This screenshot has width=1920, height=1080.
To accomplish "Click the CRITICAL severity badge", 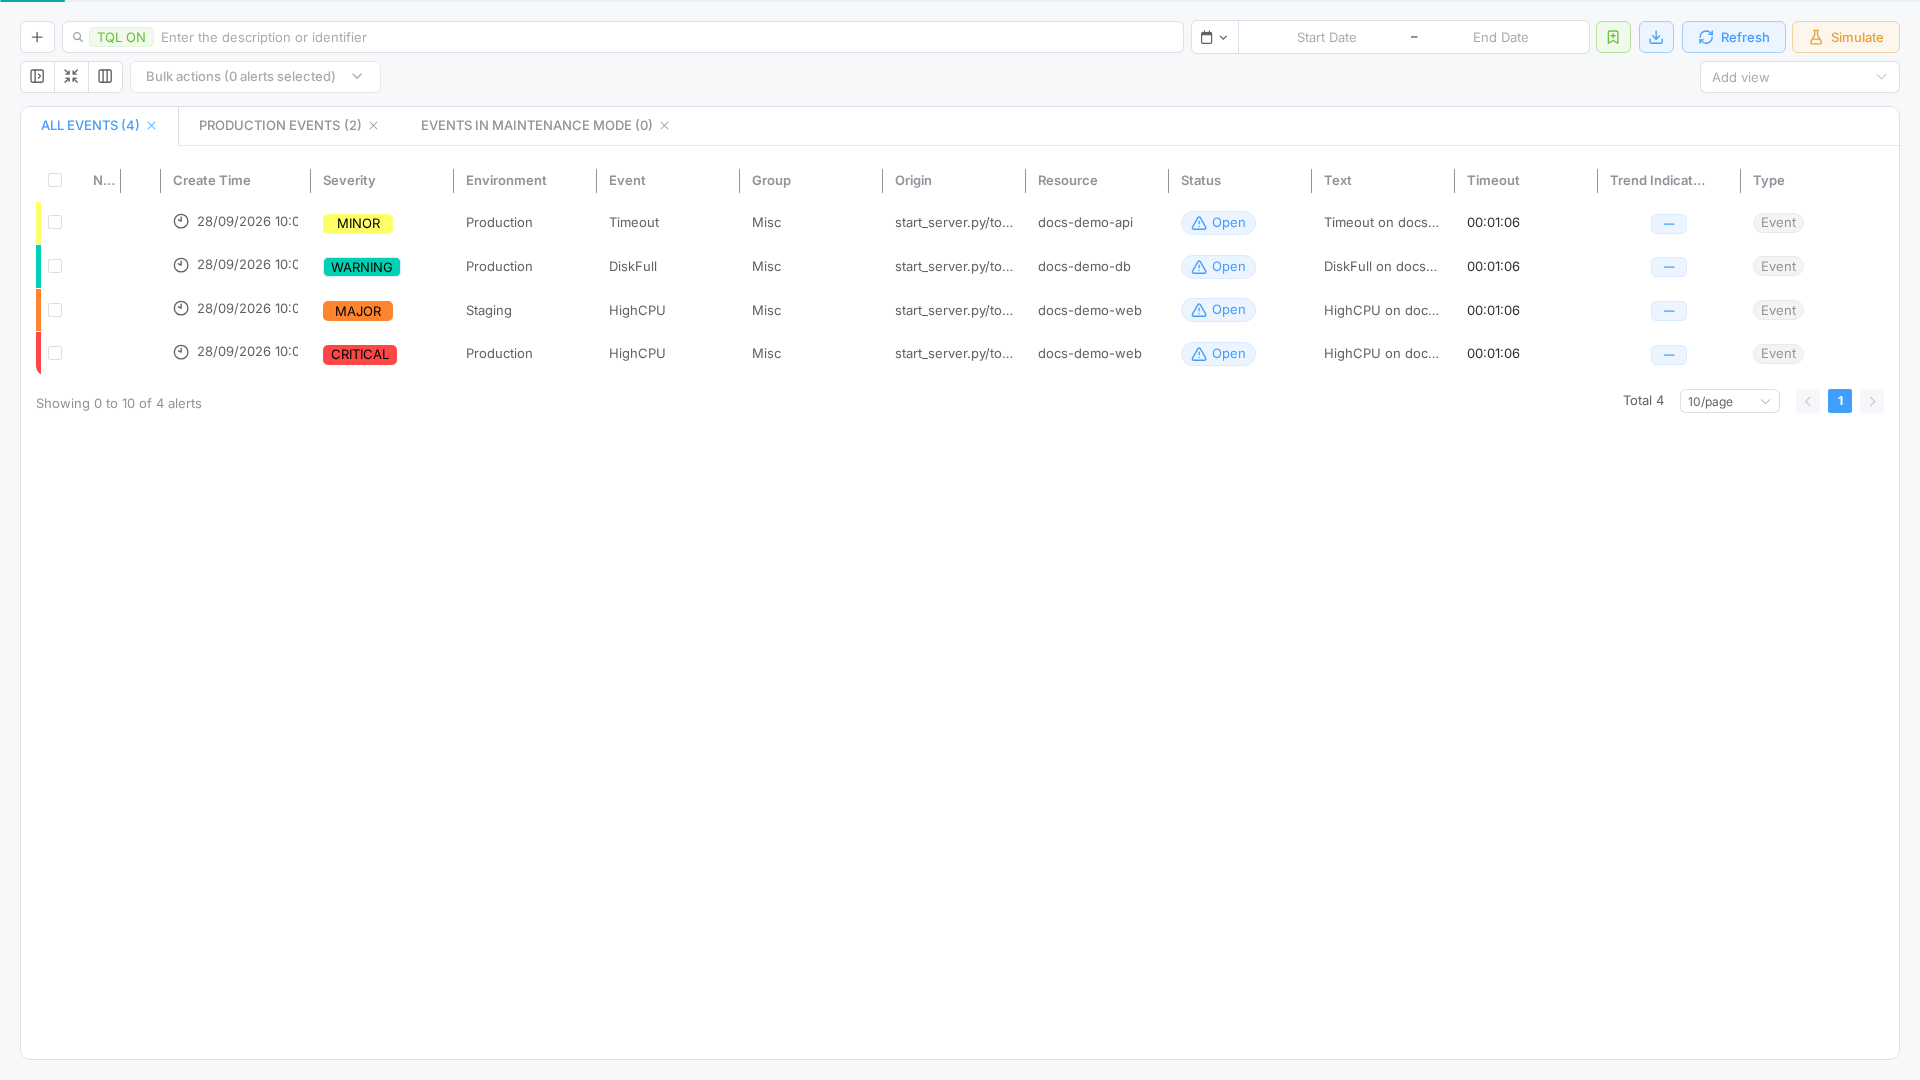I will 360,355.
